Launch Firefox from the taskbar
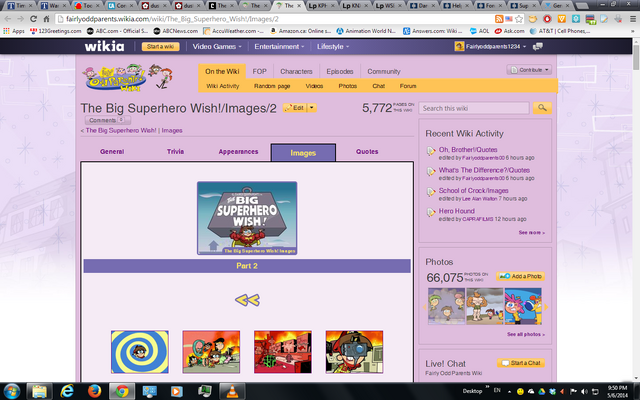Viewport: 640px width, 400px height. pyautogui.click(x=94, y=391)
